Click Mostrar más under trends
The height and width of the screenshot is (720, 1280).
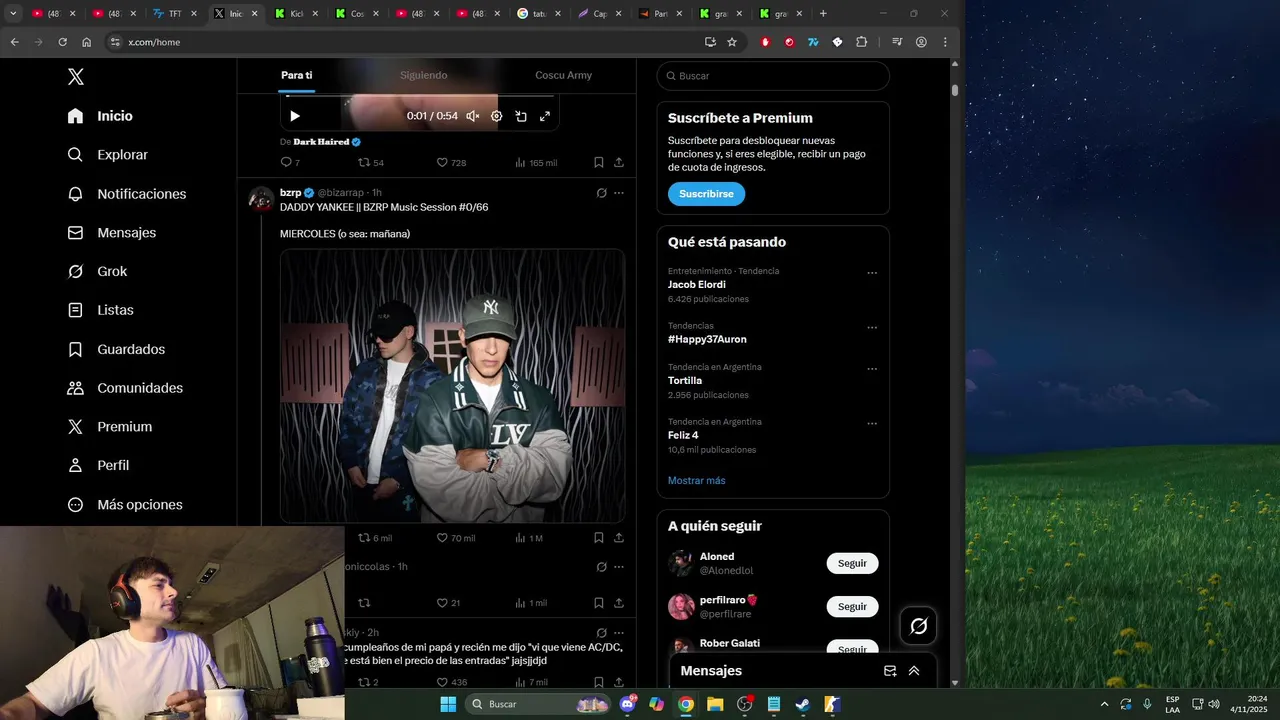pos(697,481)
